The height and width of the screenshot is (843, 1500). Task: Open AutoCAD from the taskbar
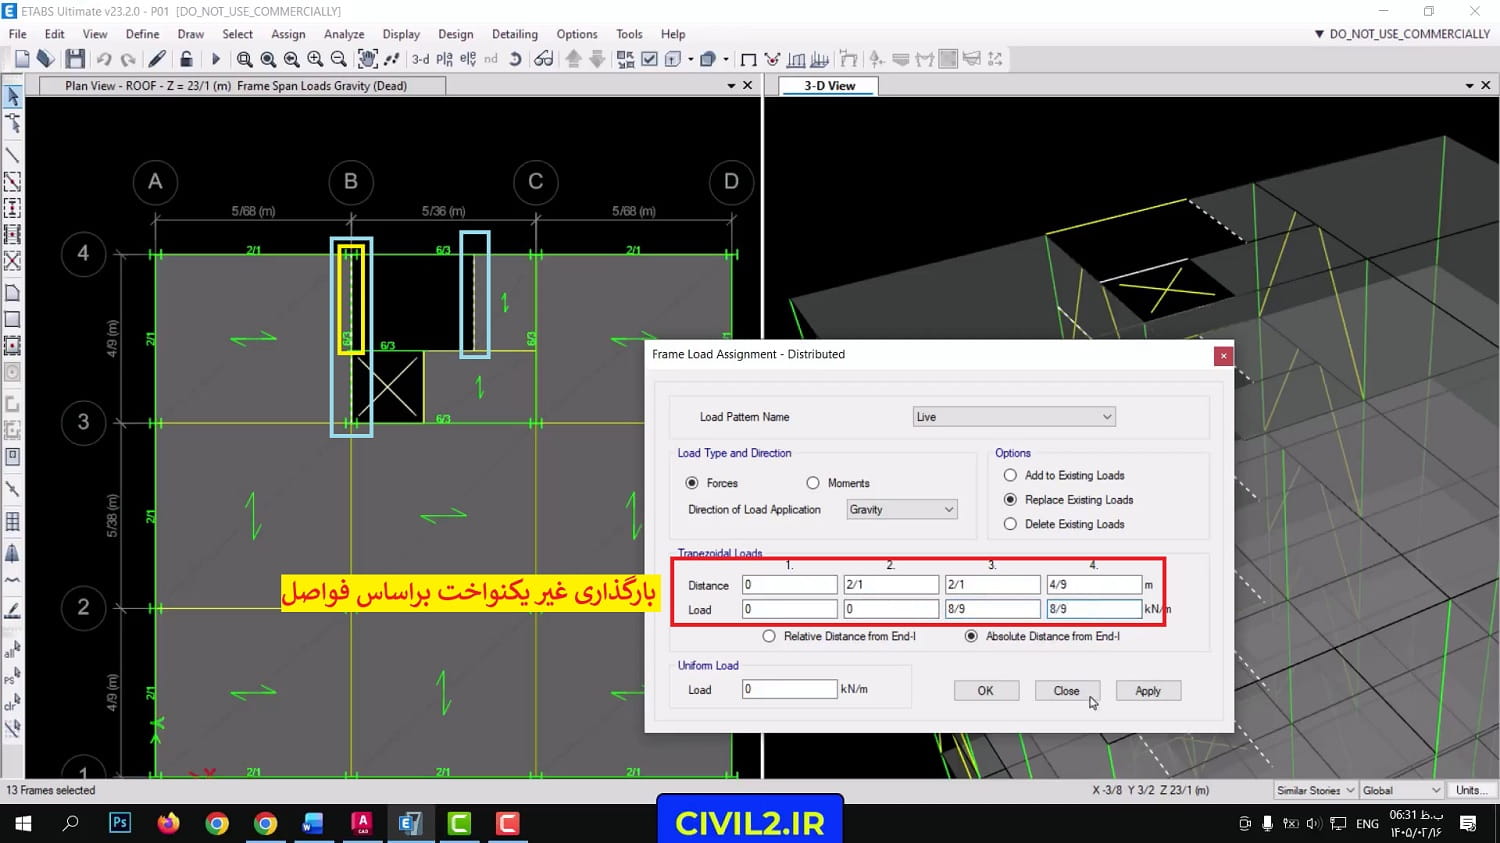[362, 823]
